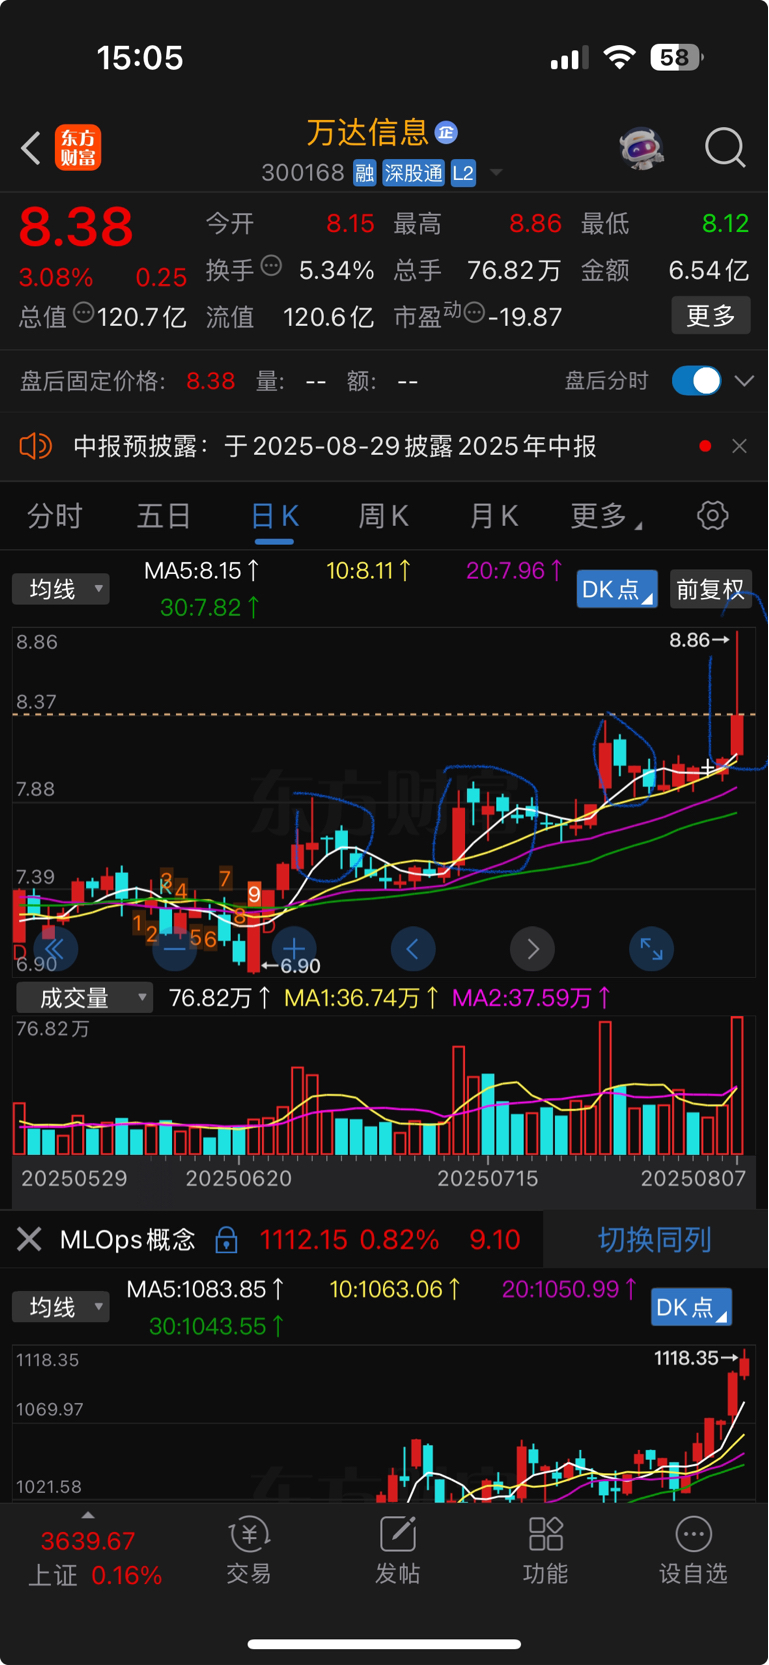Tap 切换同列 switch button
Viewport: 769px width, 1665px height.
[655, 1240]
